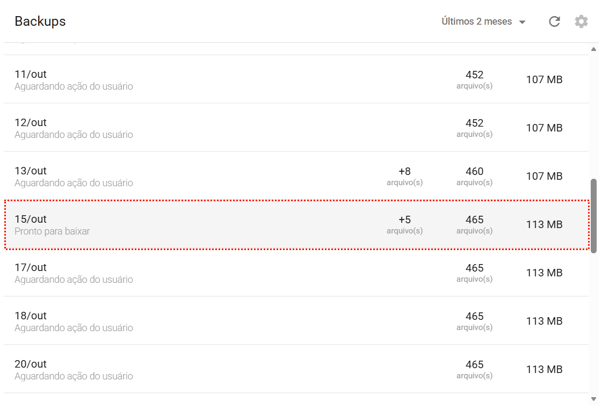Click the 113 MB size on 20/out
The width and height of the screenshot is (602, 417).
544,370
